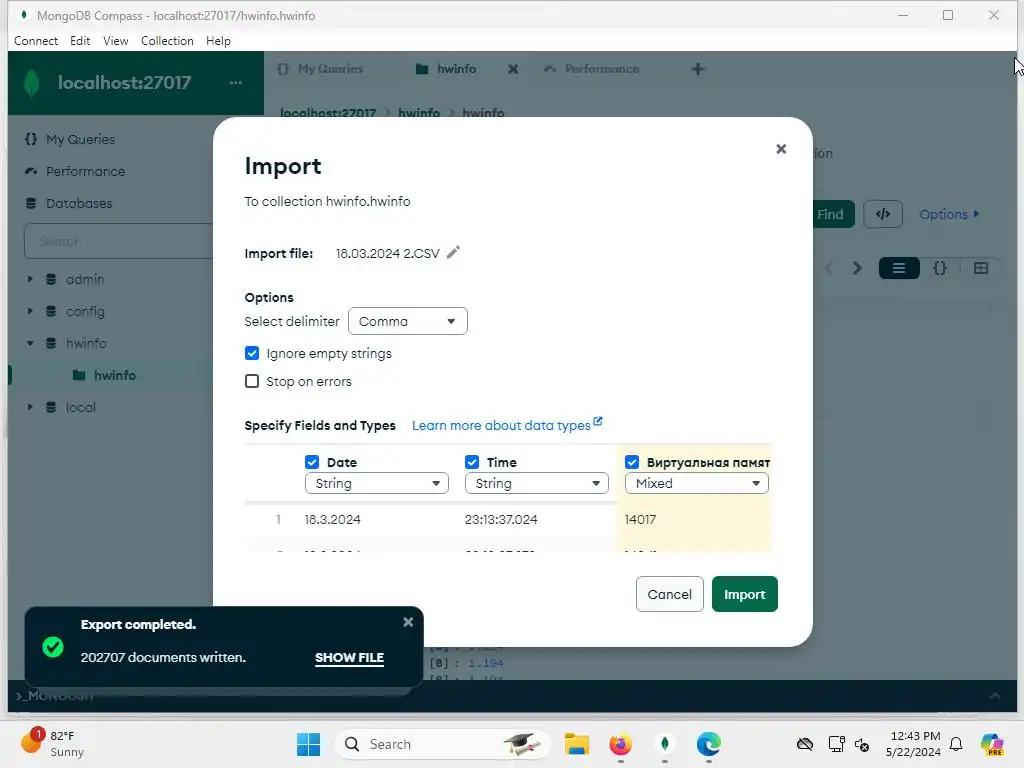Expand query Options
Screen dimensions: 1024x768
click(949, 214)
